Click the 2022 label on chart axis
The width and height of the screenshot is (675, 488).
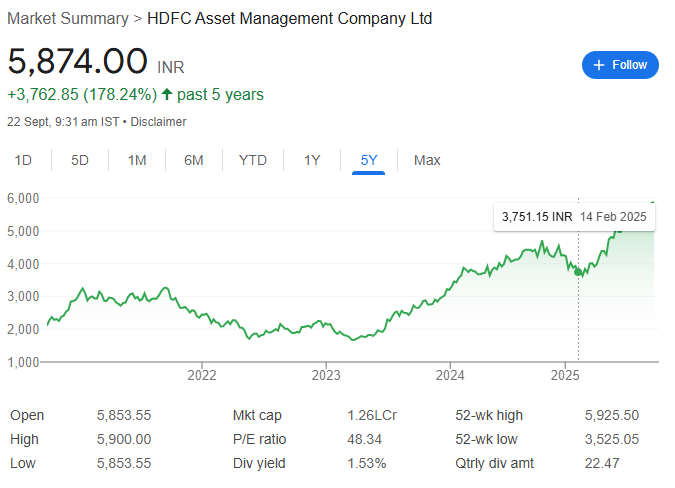point(201,375)
